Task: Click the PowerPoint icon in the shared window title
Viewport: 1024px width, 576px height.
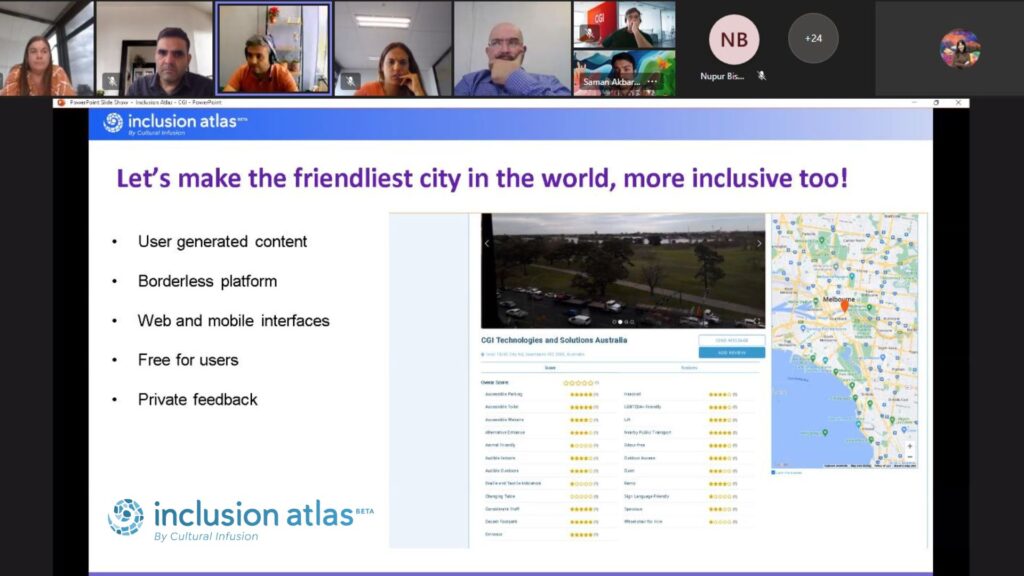Action: click(x=61, y=103)
